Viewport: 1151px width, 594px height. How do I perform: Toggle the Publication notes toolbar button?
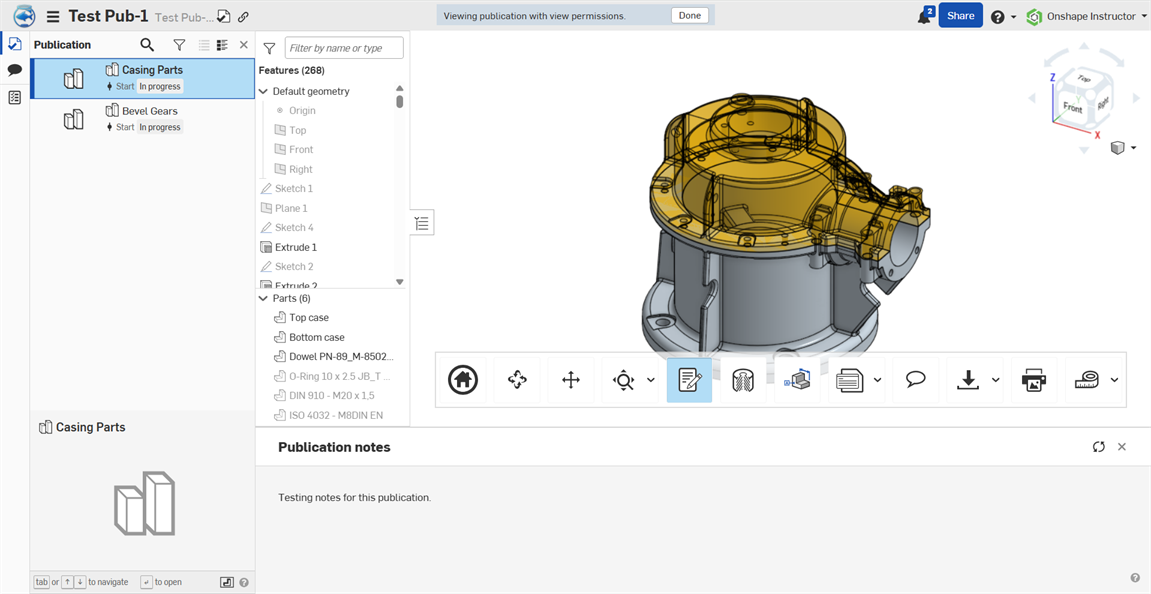click(689, 380)
